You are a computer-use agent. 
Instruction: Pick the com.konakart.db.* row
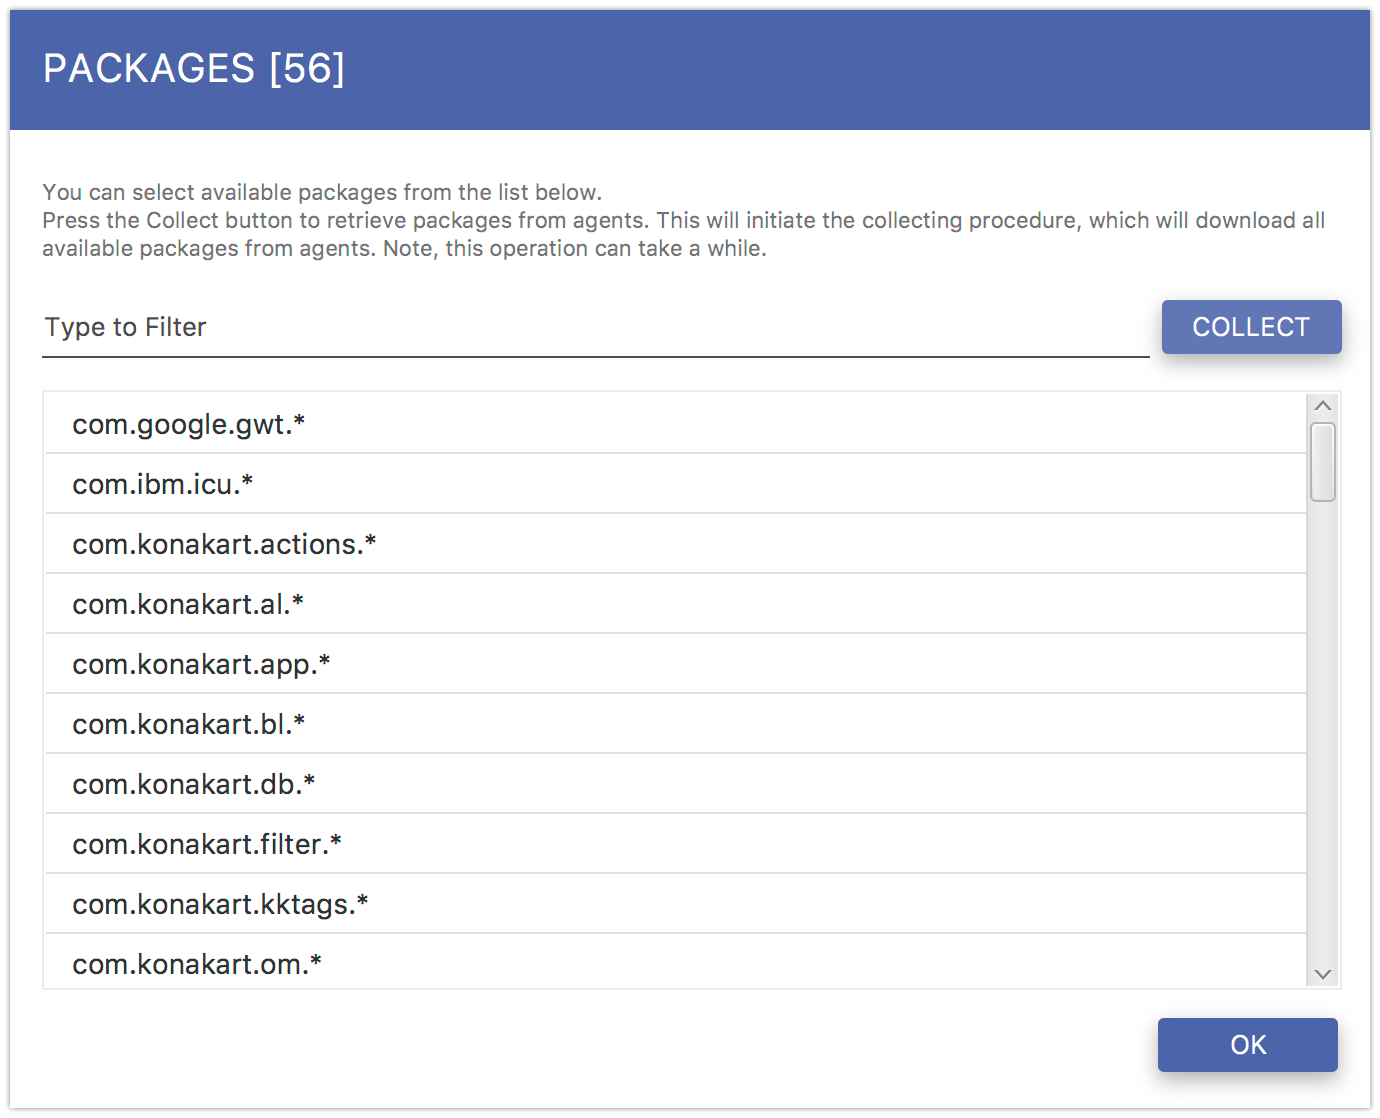click(676, 784)
